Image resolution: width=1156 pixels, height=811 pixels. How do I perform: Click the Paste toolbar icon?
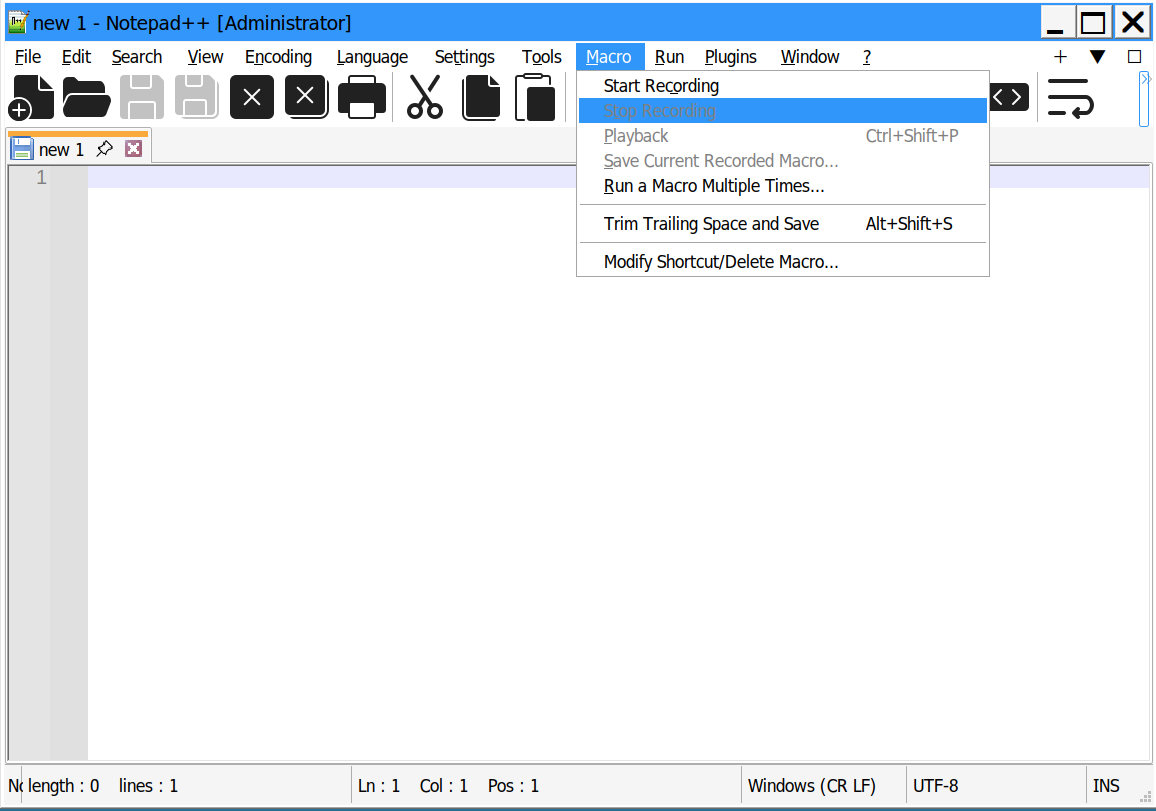click(x=535, y=96)
